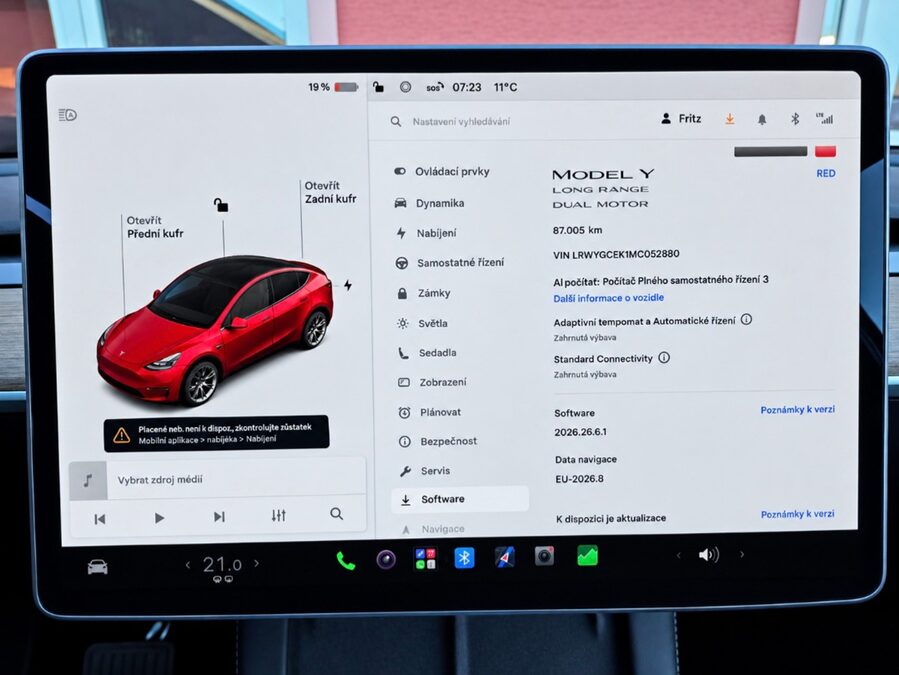Tap the charge port lightning bolt icon
The width and height of the screenshot is (899, 675).
[348, 285]
